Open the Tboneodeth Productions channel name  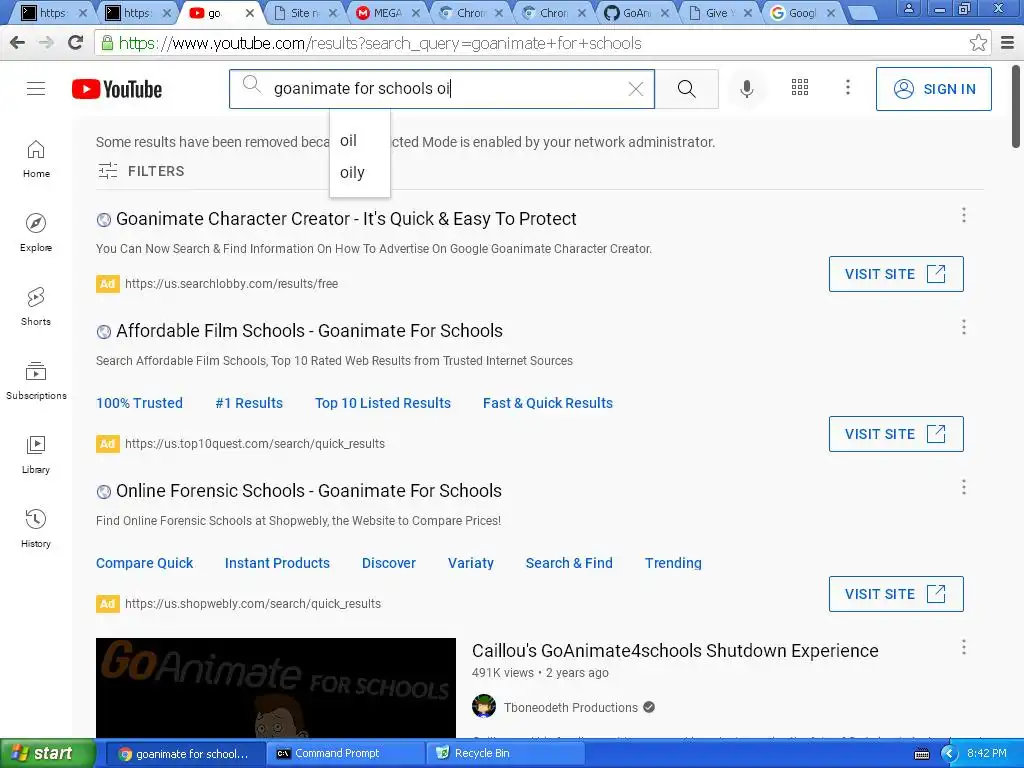570,707
